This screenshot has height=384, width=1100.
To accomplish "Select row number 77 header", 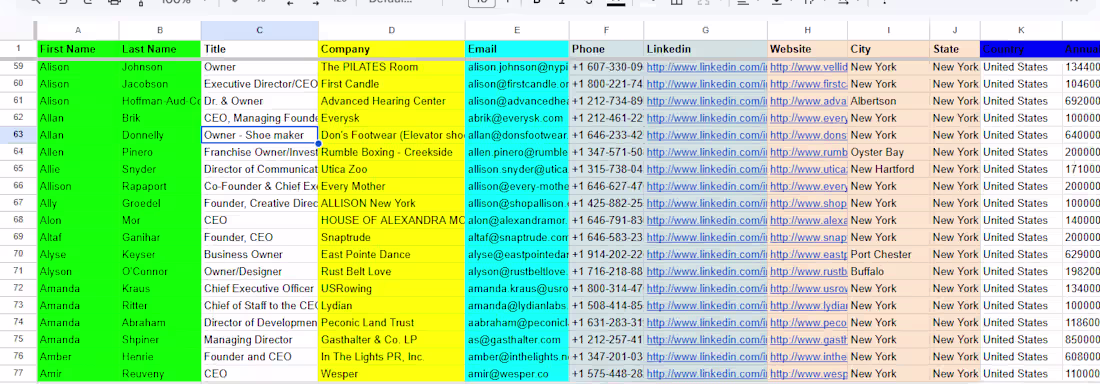I will point(18,373).
